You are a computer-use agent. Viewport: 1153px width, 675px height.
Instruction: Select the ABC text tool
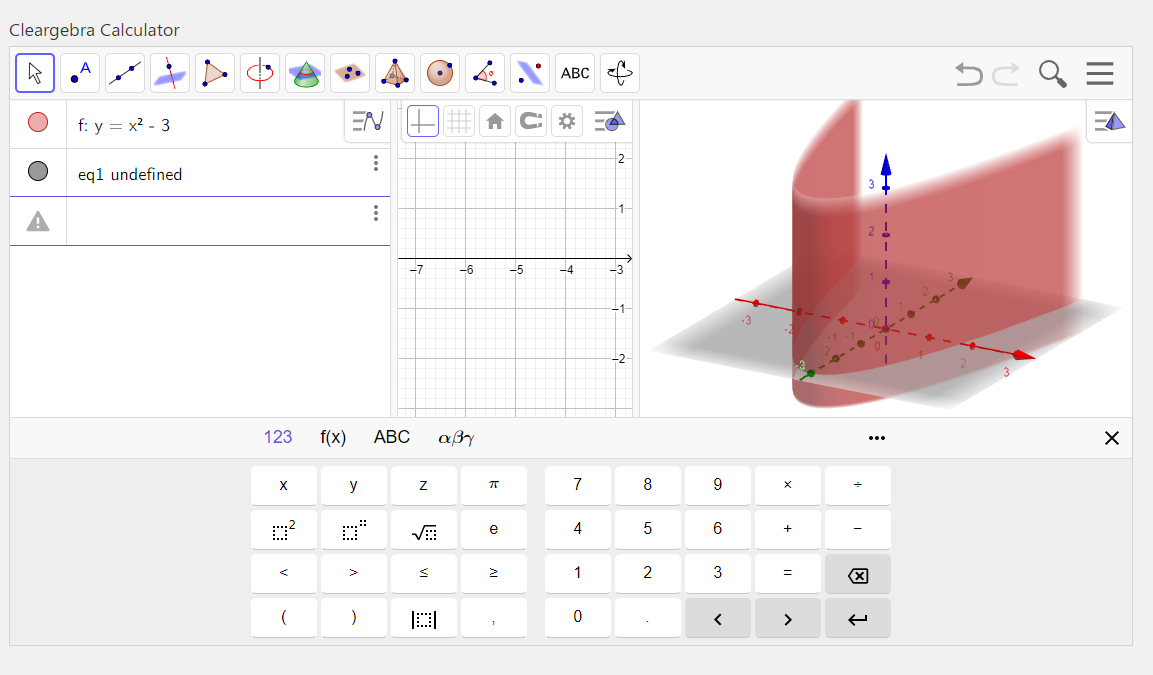click(575, 73)
